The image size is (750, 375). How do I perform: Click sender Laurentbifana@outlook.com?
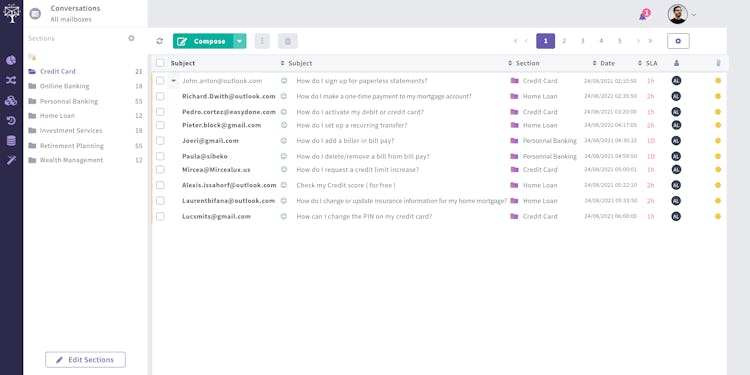pyautogui.click(x=229, y=201)
